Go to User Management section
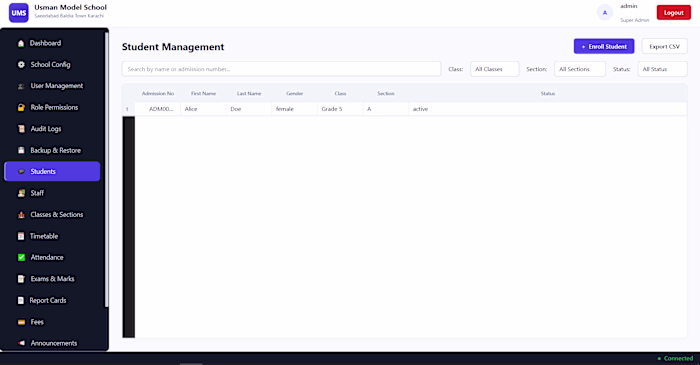700x365 pixels. [x=52, y=86]
